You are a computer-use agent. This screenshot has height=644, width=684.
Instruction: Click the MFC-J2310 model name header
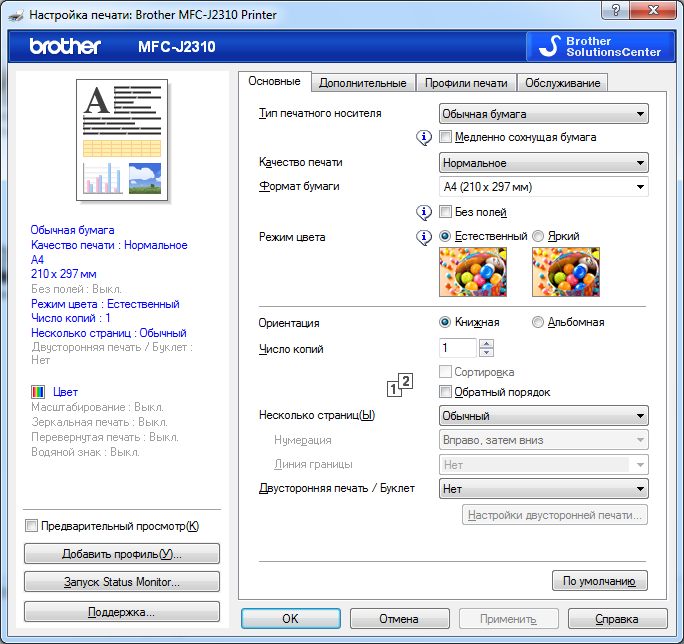point(177,47)
